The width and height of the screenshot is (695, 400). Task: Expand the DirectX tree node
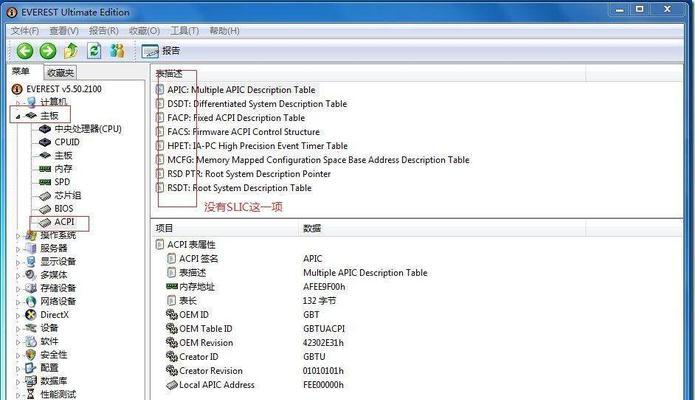[18, 316]
